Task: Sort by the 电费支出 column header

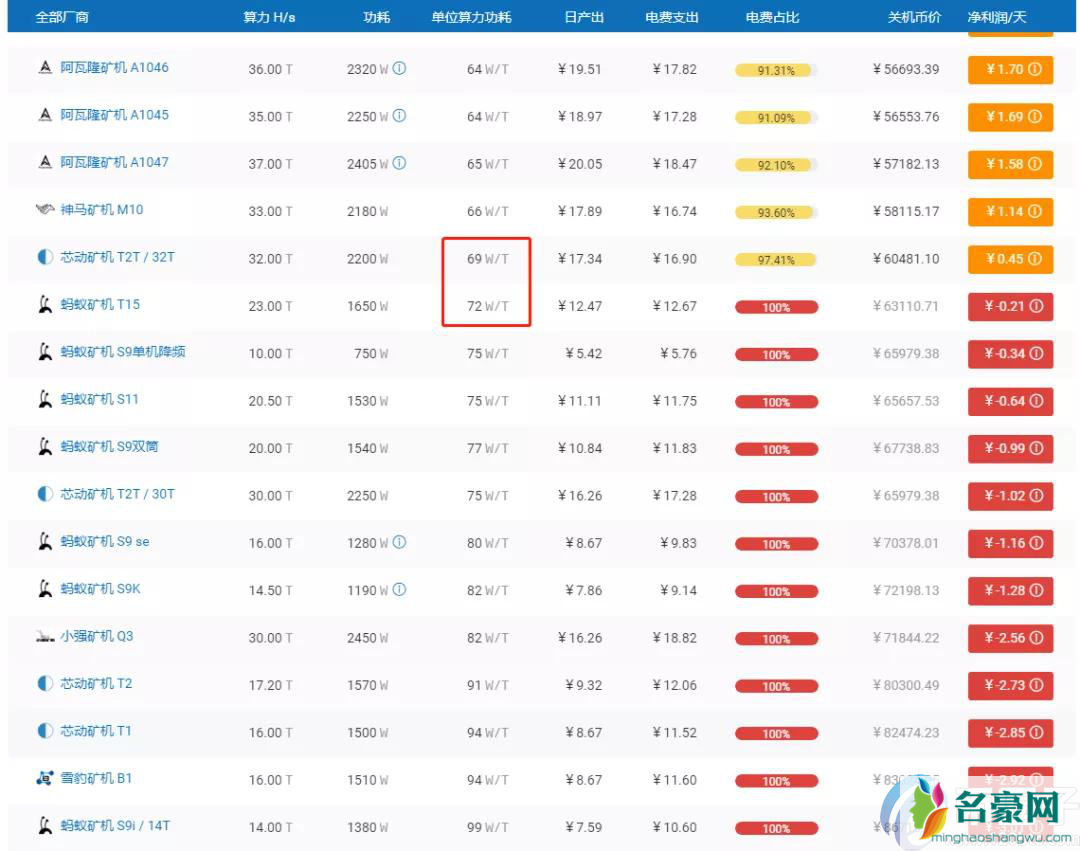Action: tap(672, 17)
